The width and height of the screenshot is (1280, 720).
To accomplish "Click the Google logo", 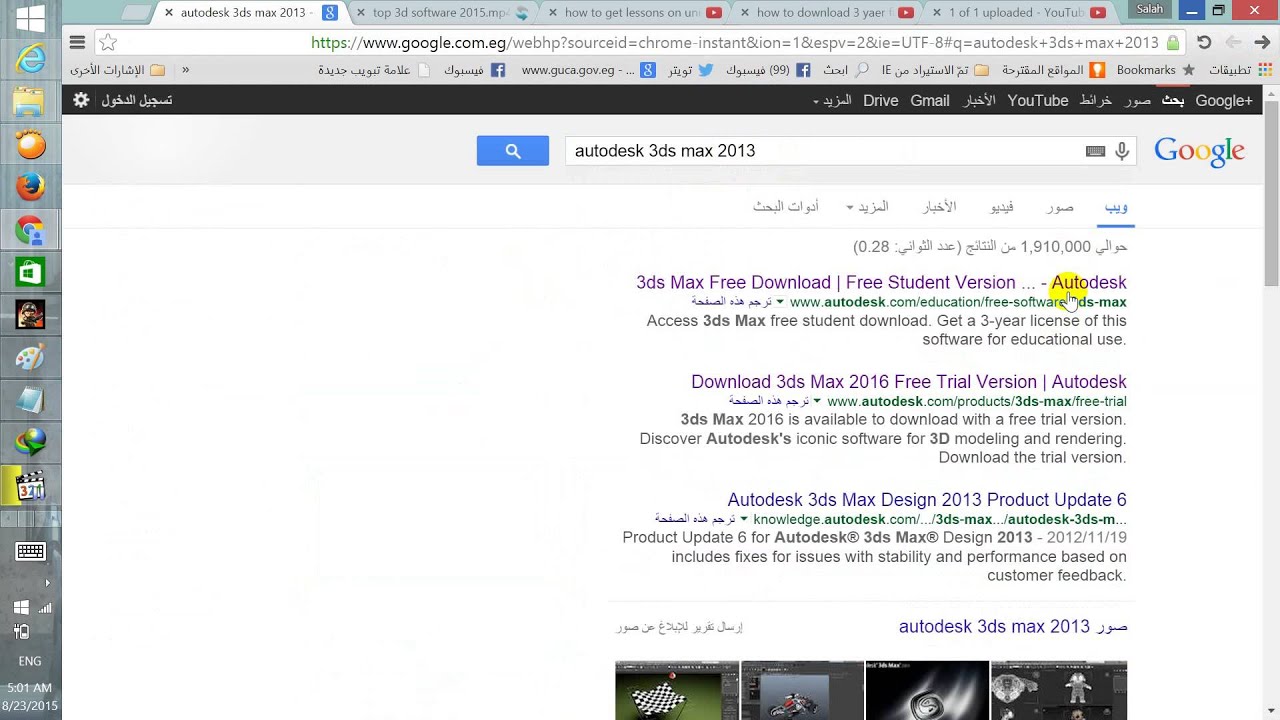I will [1199, 152].
